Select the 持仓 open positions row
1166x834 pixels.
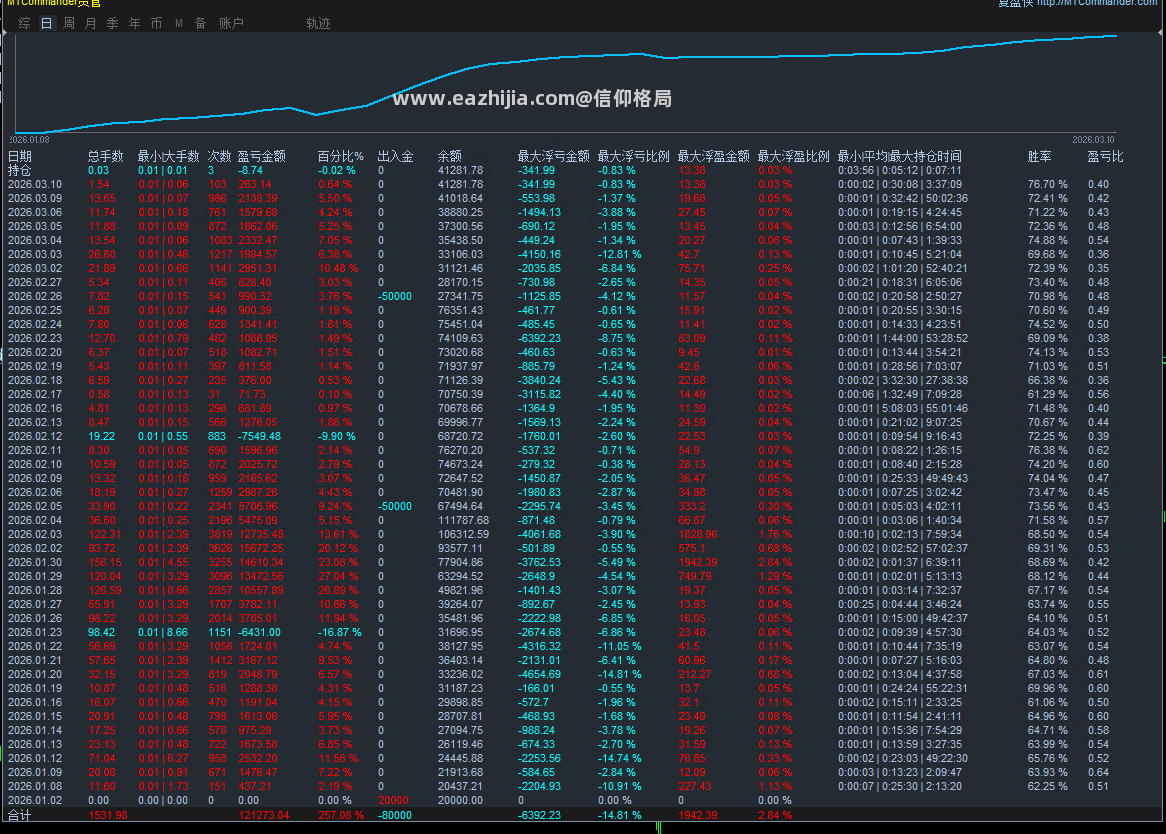click(x=580, y=170)
